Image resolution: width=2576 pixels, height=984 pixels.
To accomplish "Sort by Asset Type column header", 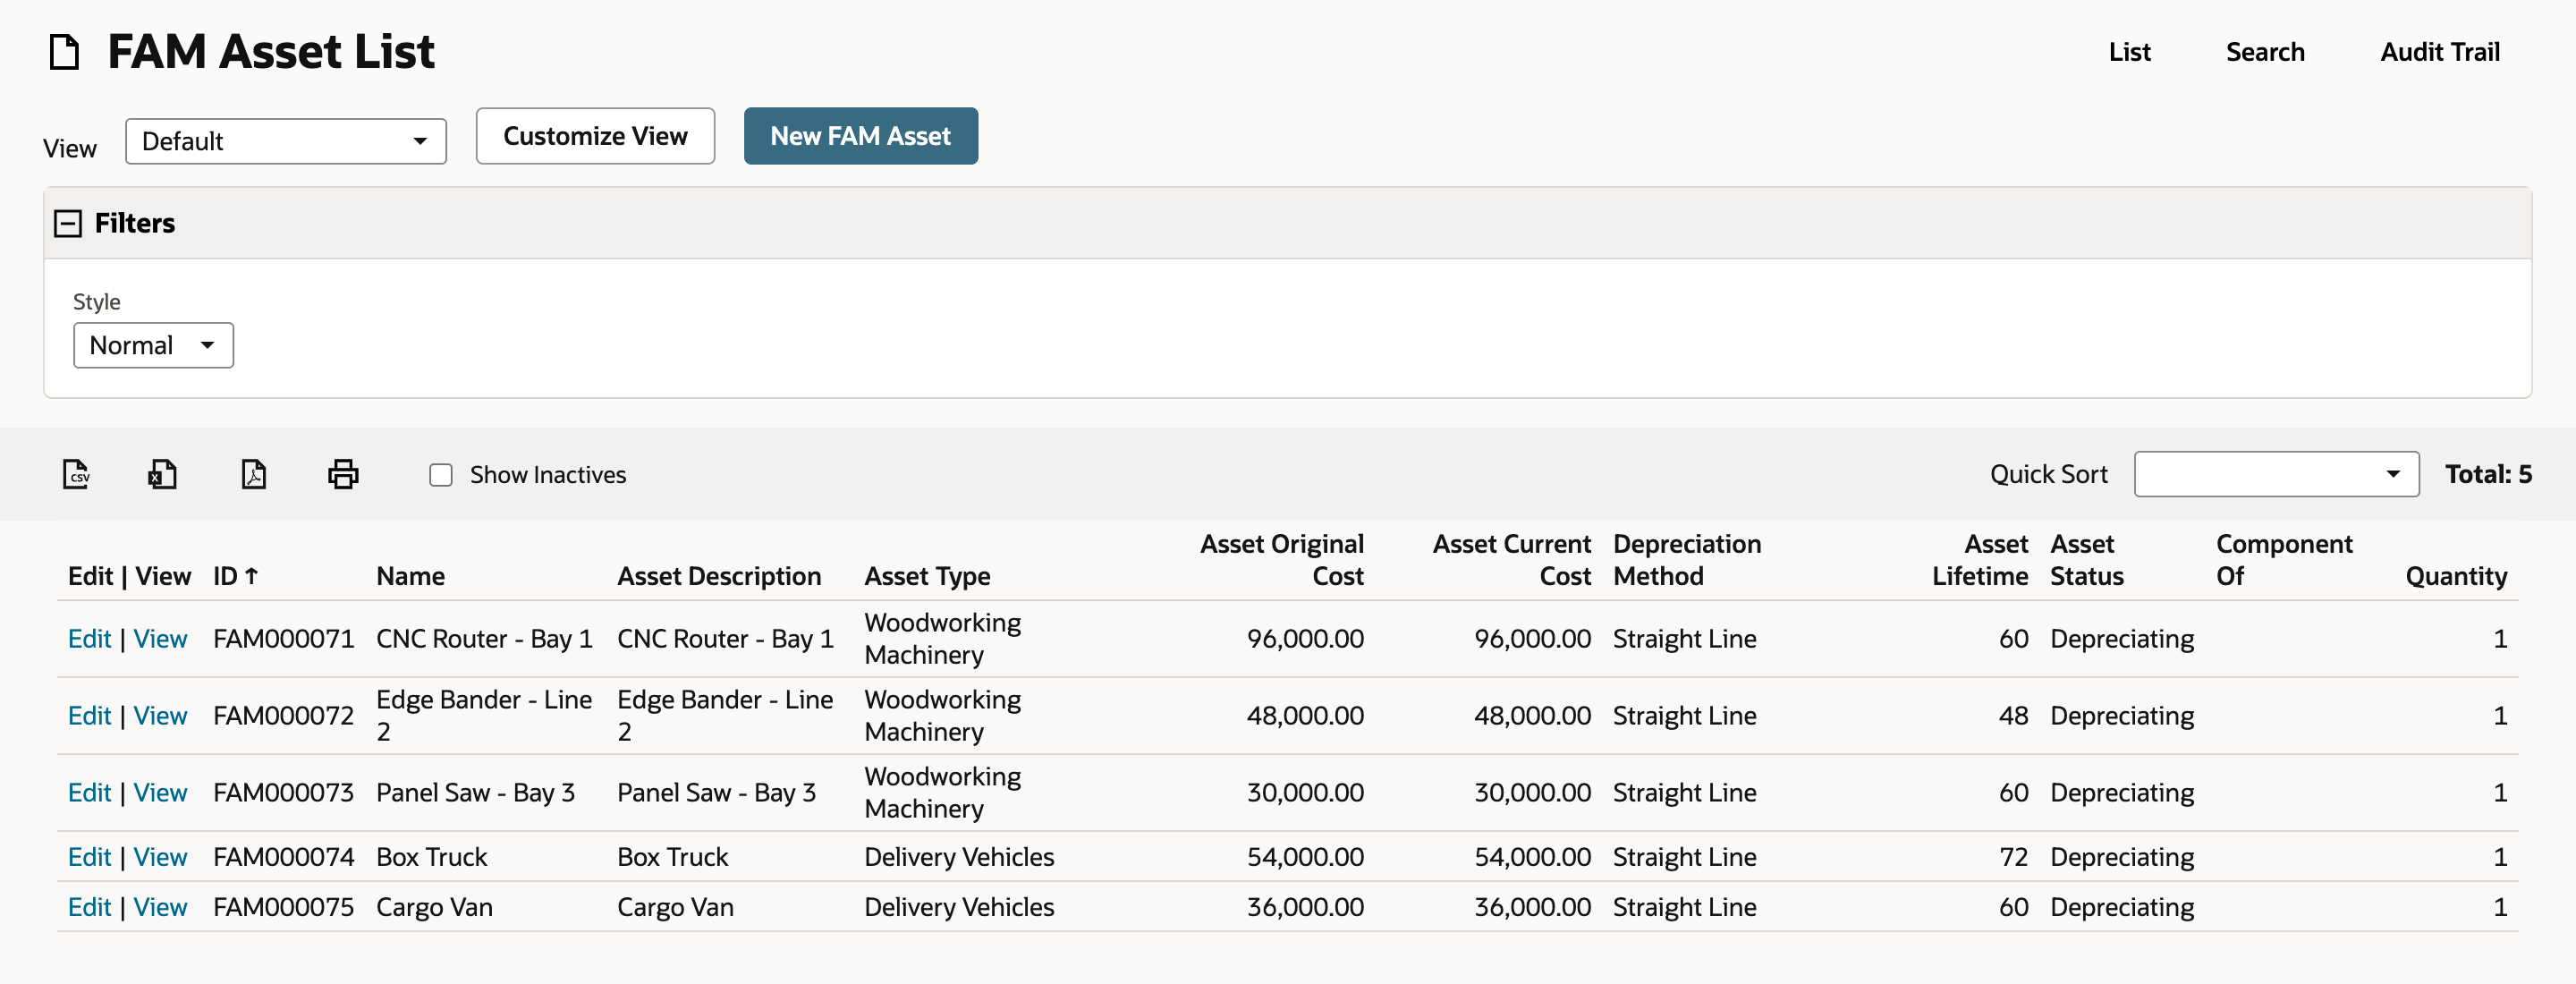I will (x=927, y=576).
